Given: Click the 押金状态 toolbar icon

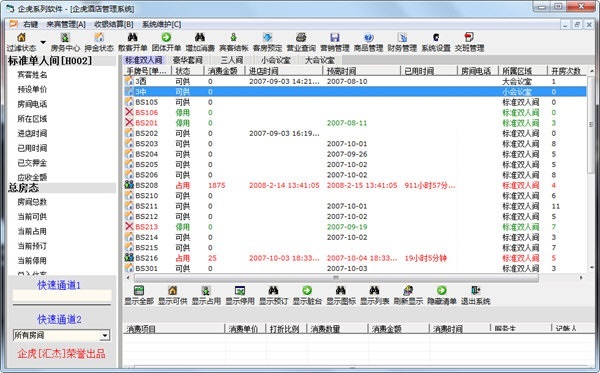Looking at the screenshot, I should tap(99, 37).
